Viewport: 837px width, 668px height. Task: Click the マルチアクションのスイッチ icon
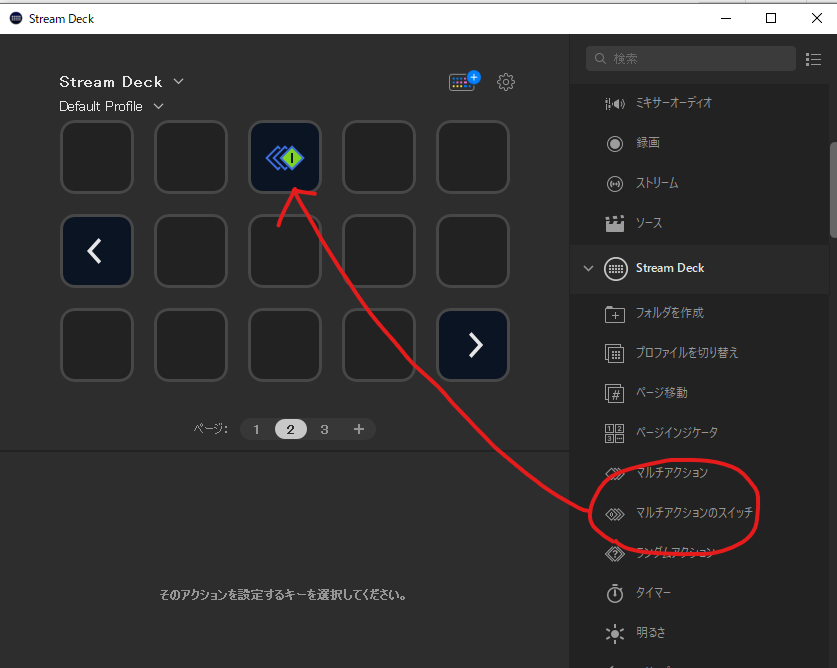pyautogui.click(x=615, y=514)
